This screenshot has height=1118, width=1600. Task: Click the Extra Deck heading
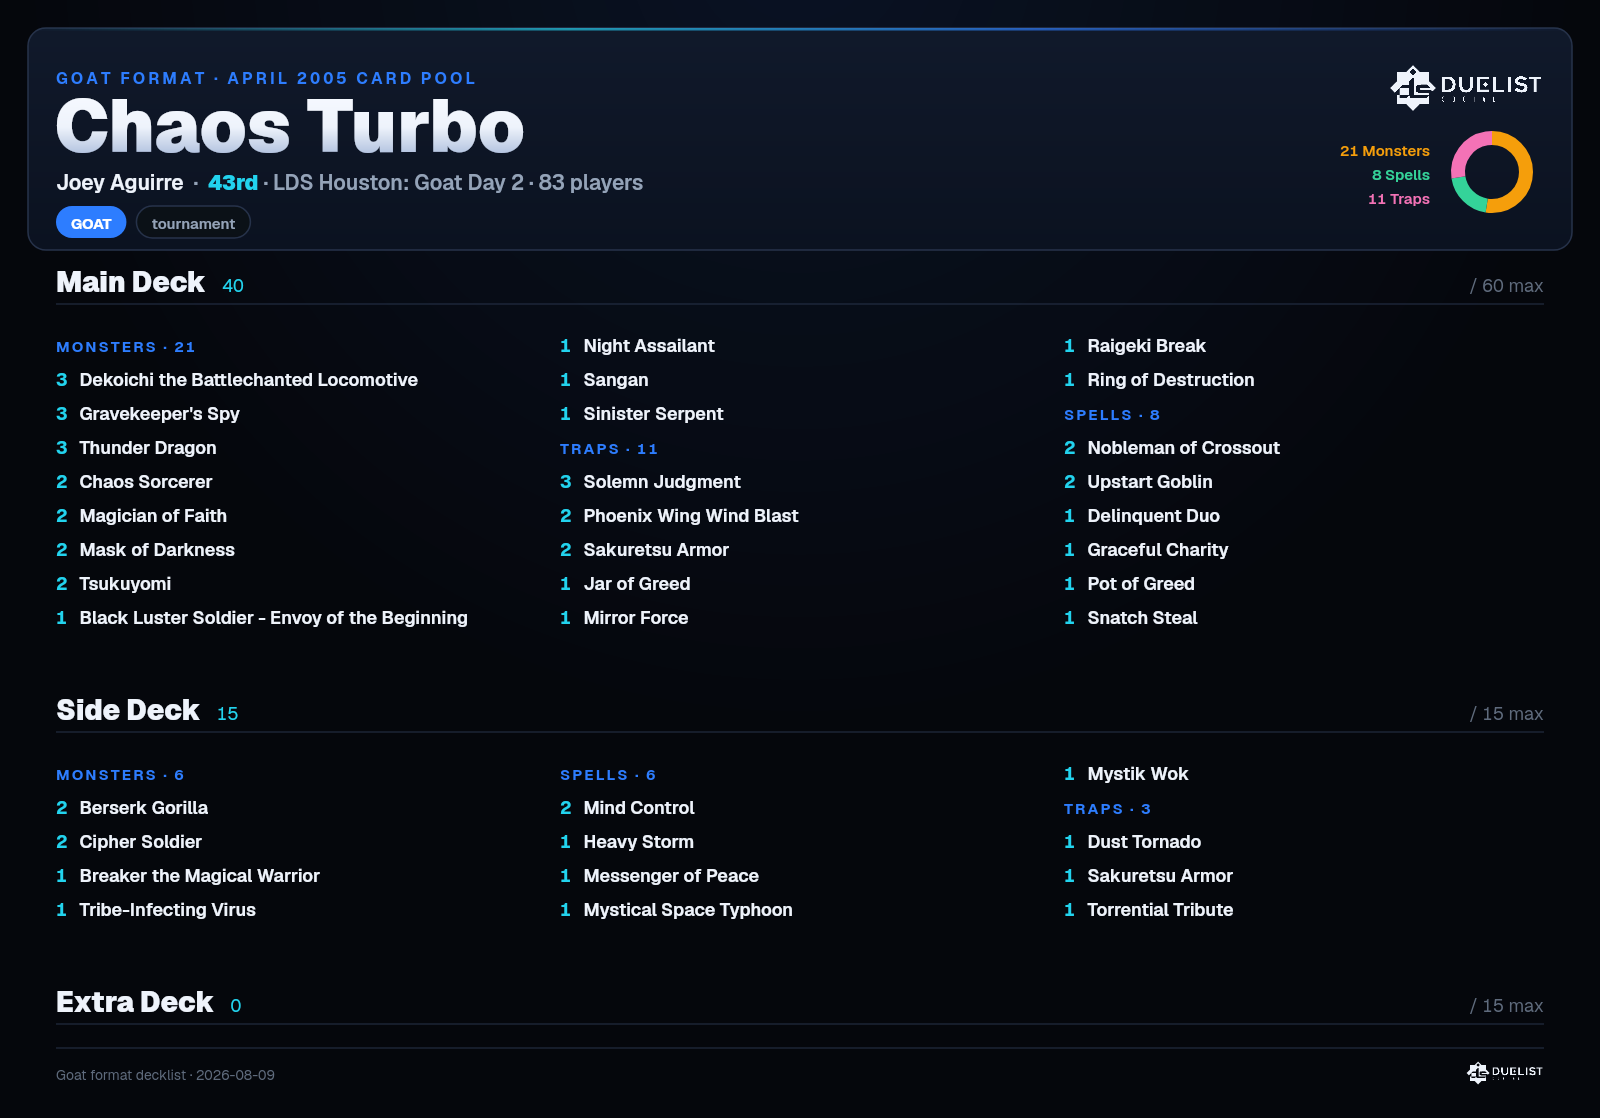pos(134,1002)
